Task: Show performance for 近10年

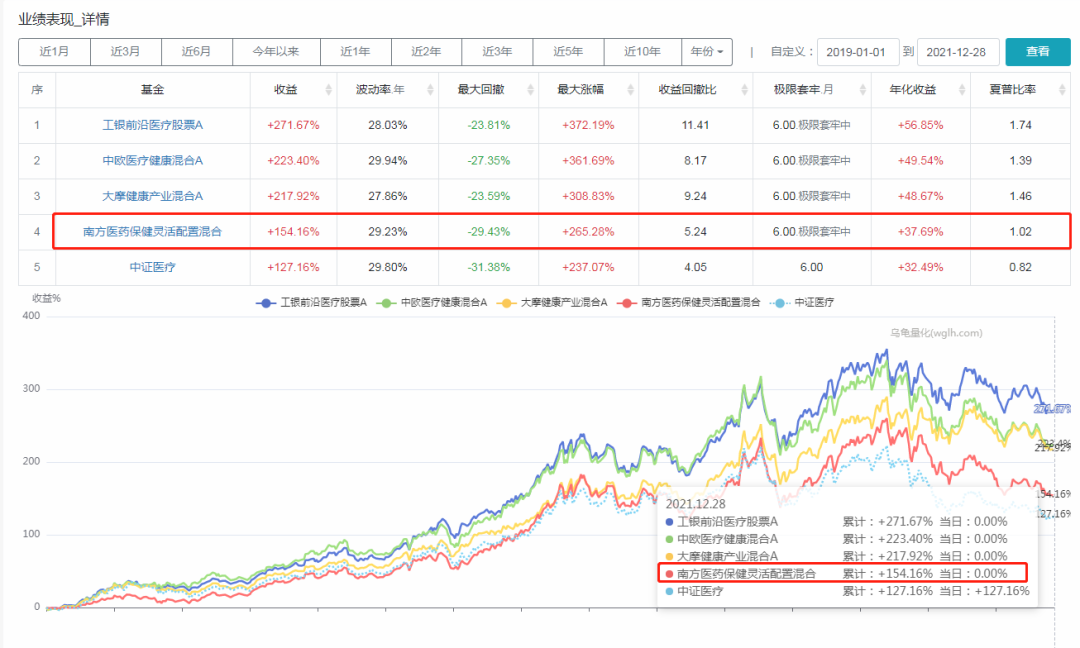Action: [x=643, y=52]
